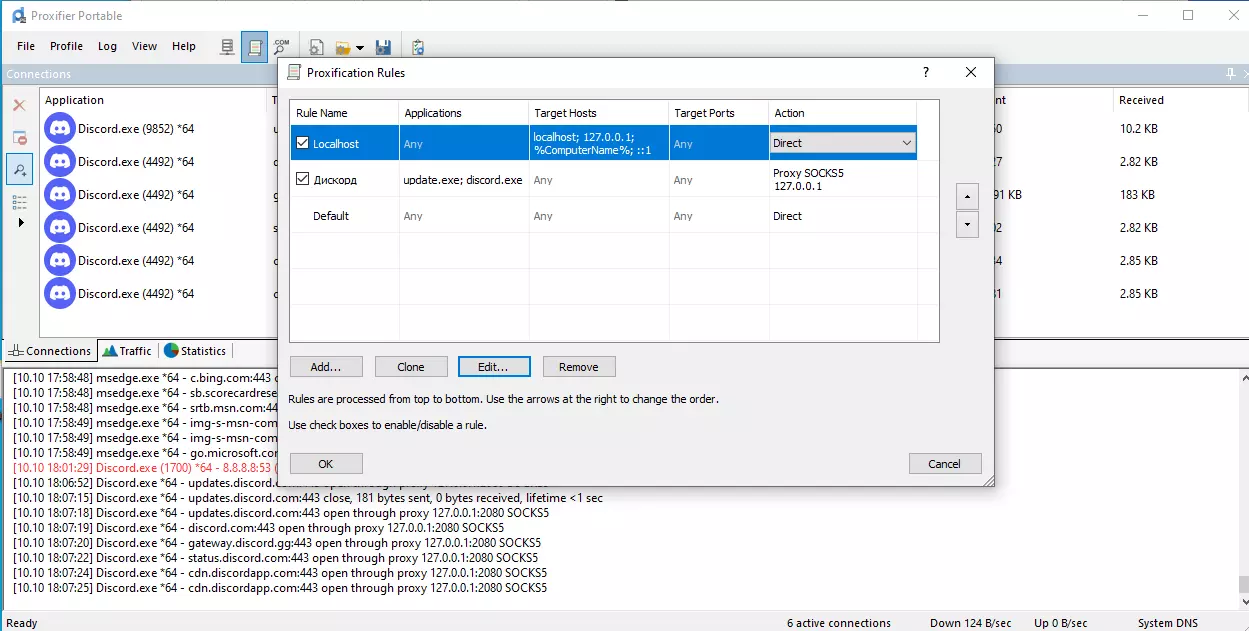Move the rule down with arrow button
The height and width of the screenshot is (631, 1249).
pos(967,225)
